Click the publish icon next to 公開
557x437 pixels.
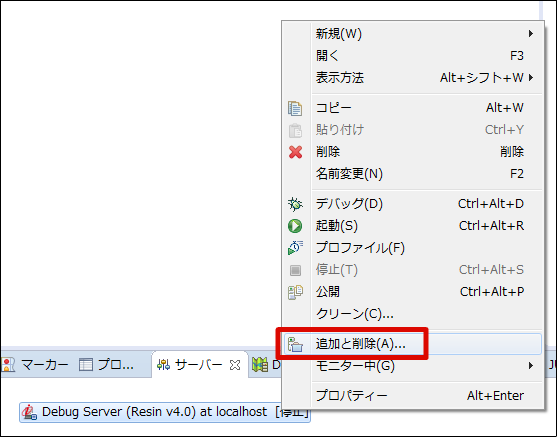coord(295,292)
